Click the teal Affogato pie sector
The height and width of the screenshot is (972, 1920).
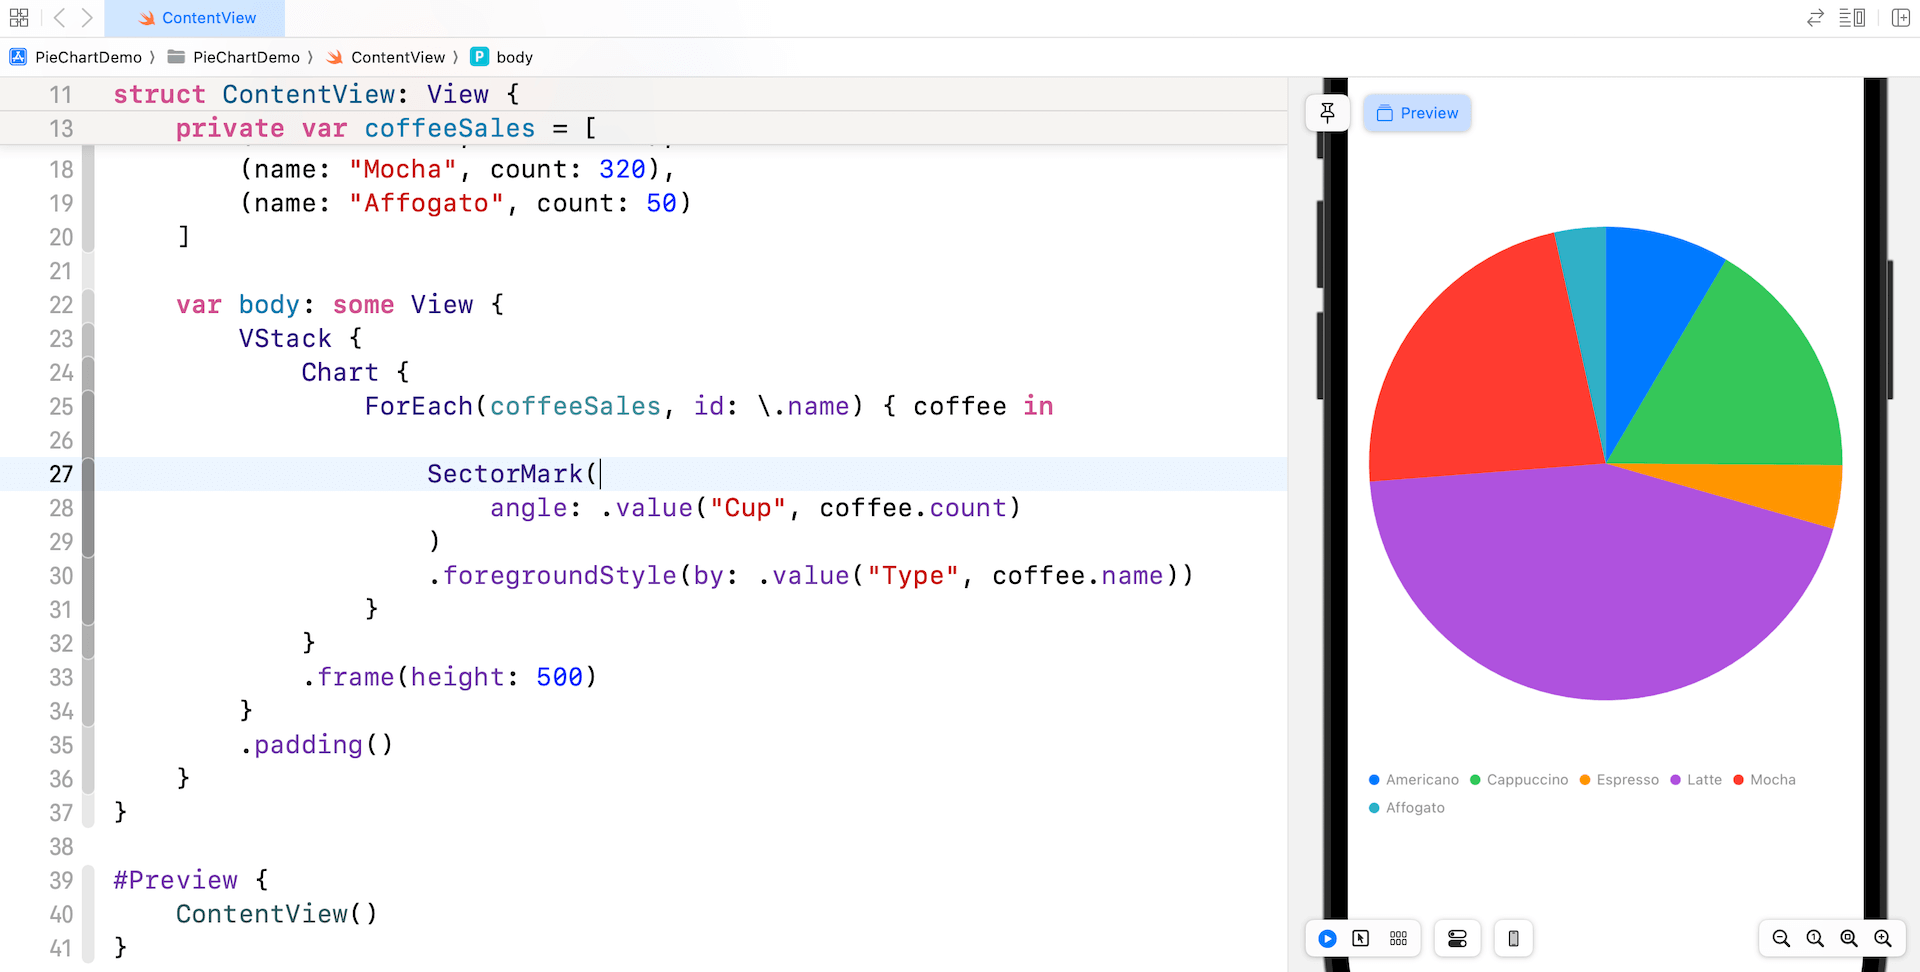[x=1588, y=310]
